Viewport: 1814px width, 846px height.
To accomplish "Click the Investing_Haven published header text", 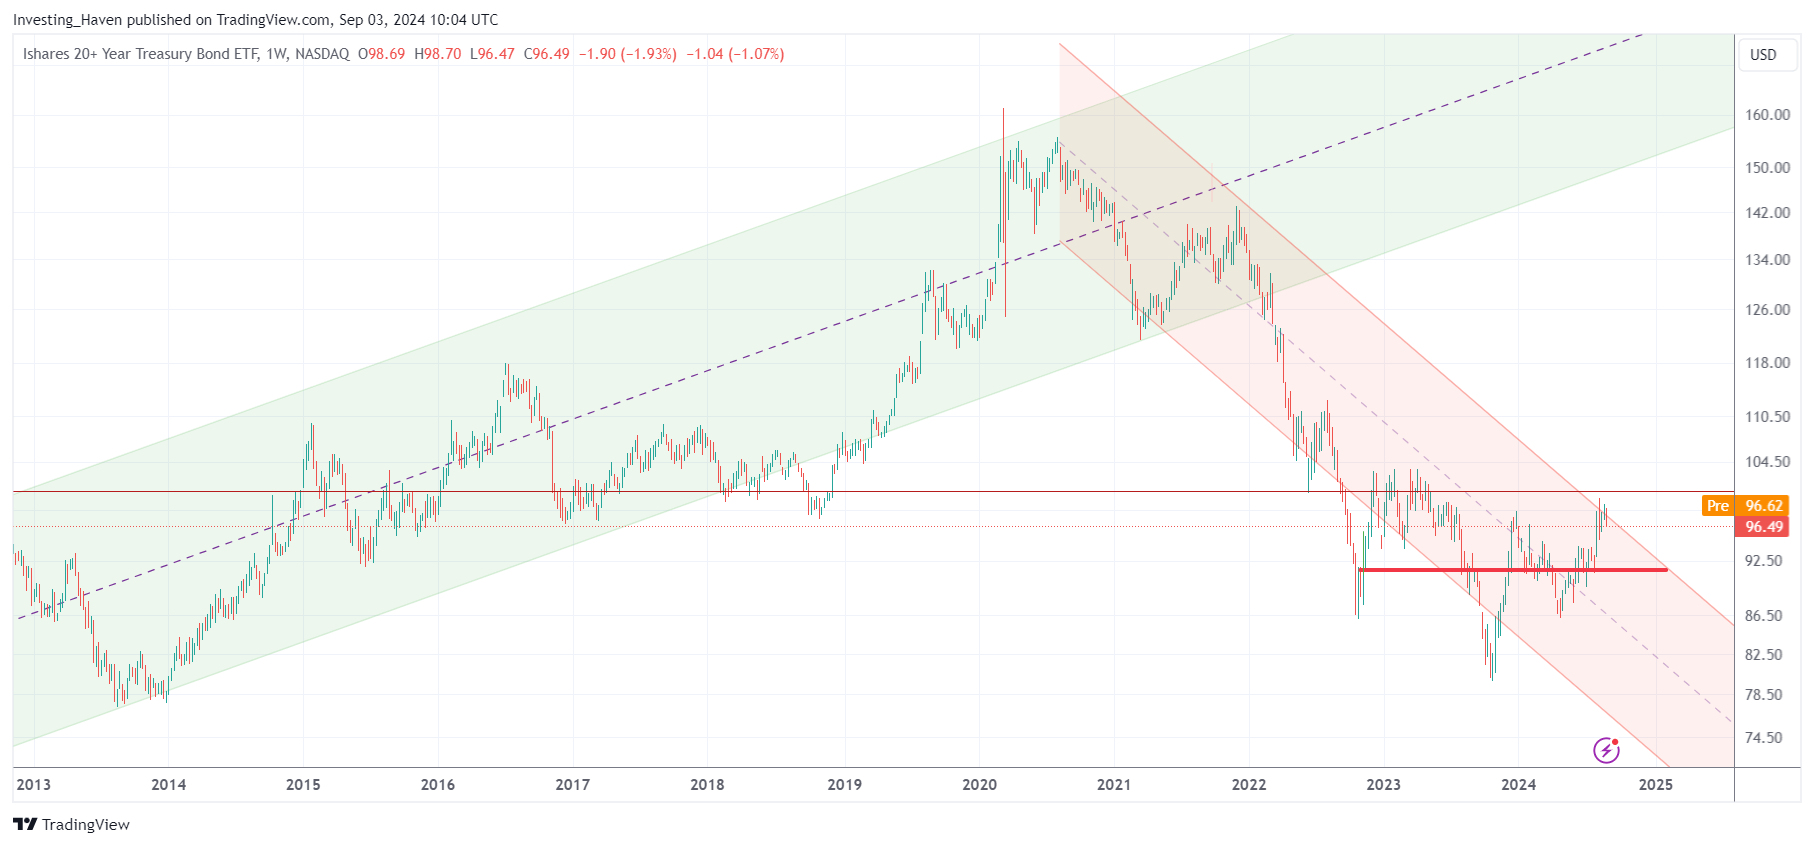I will [255, 20].
